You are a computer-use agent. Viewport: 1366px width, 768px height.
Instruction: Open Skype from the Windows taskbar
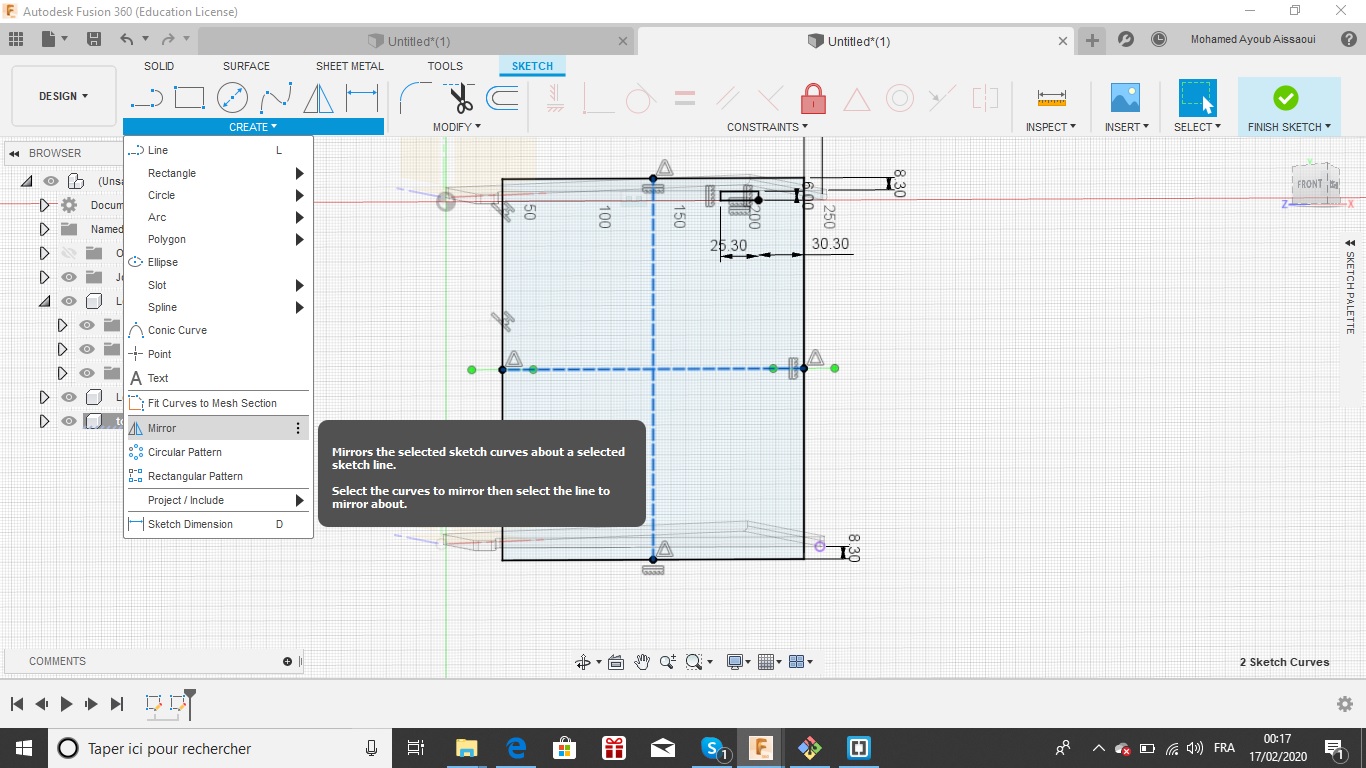point(712,748)
